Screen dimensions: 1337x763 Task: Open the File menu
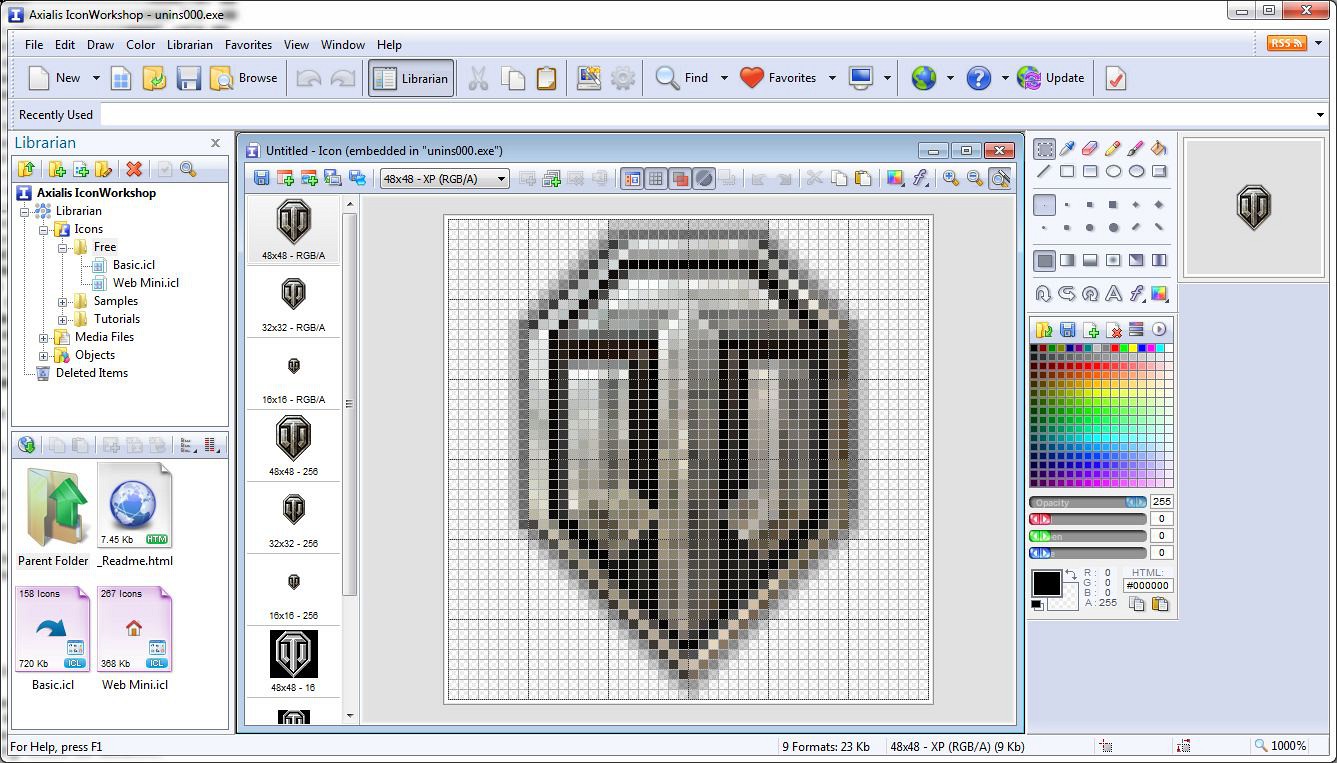pyautogui.click(x=34, y=44)
